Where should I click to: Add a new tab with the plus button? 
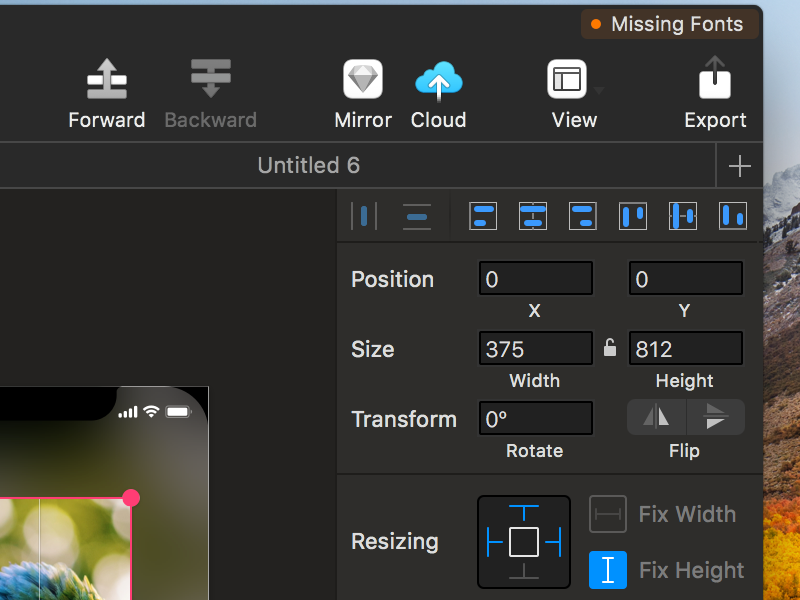[x=739, y=166]
